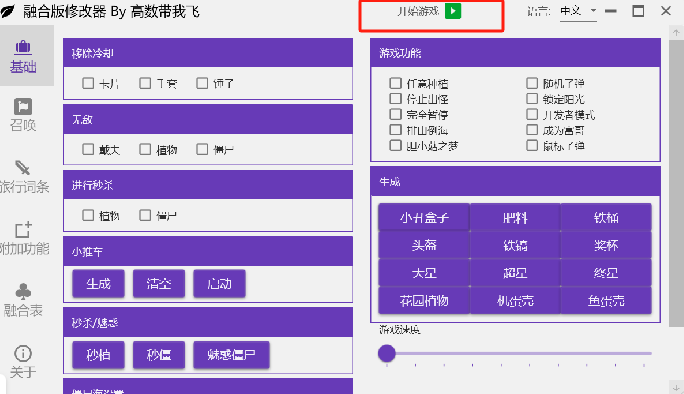Enable 鼠标子弹 checkbox

click(532, 145)
